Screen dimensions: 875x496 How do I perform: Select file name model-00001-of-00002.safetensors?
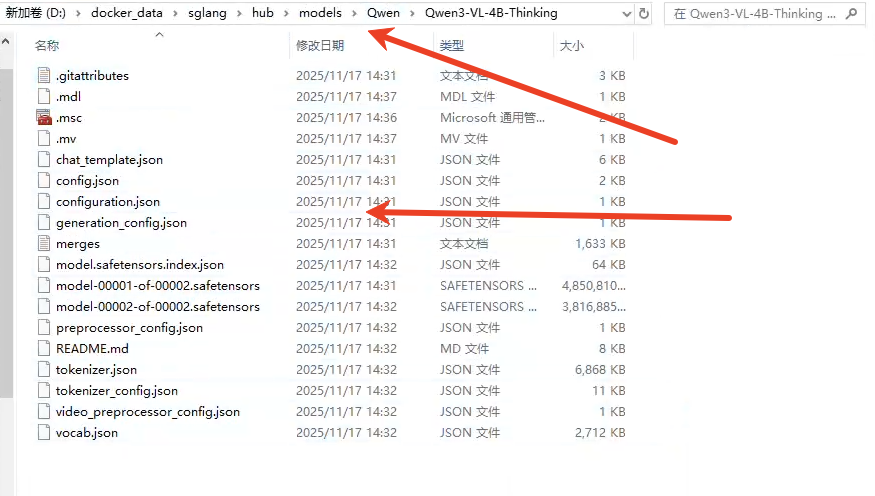tap(158, 286)
